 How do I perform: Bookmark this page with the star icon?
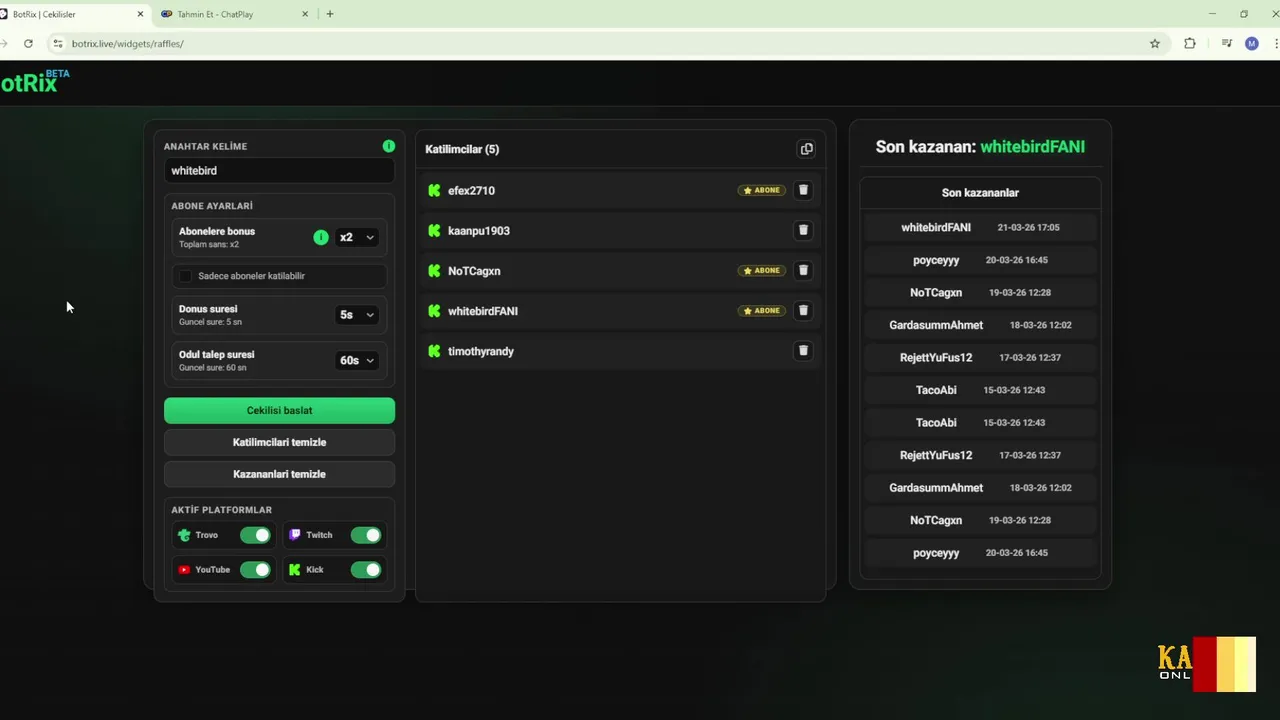click(1155, 43)
